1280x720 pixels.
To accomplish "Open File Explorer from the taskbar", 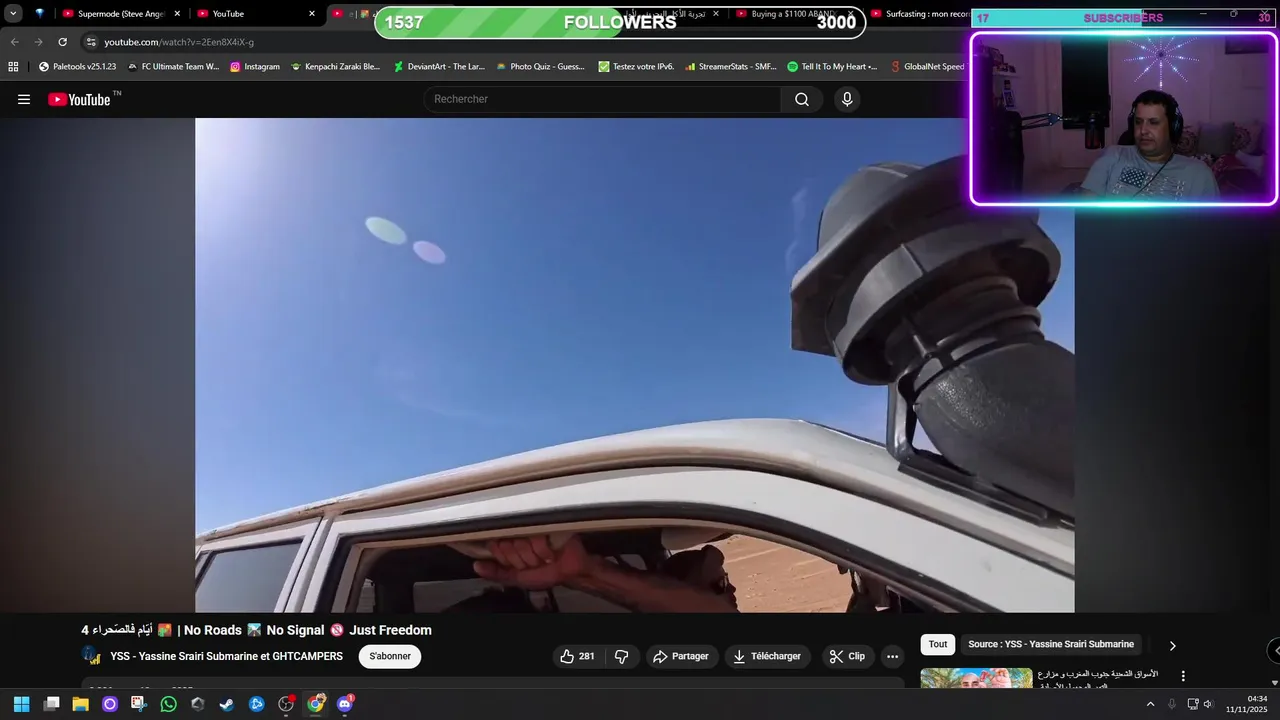I will pyautogui.click(x=81, y=704).
